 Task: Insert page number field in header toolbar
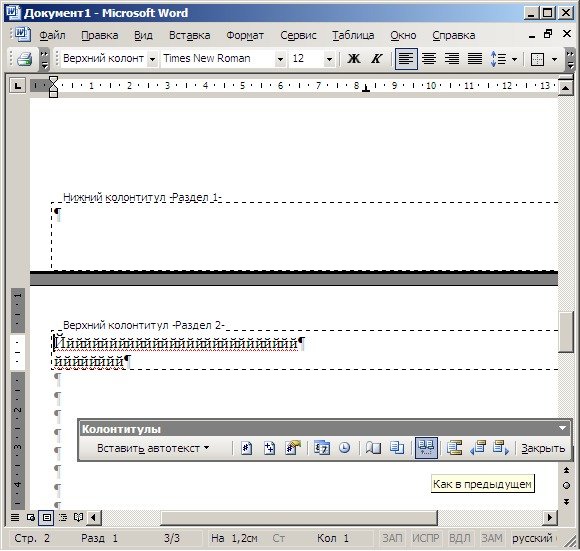pyautogui.click(x=246, y=448)
